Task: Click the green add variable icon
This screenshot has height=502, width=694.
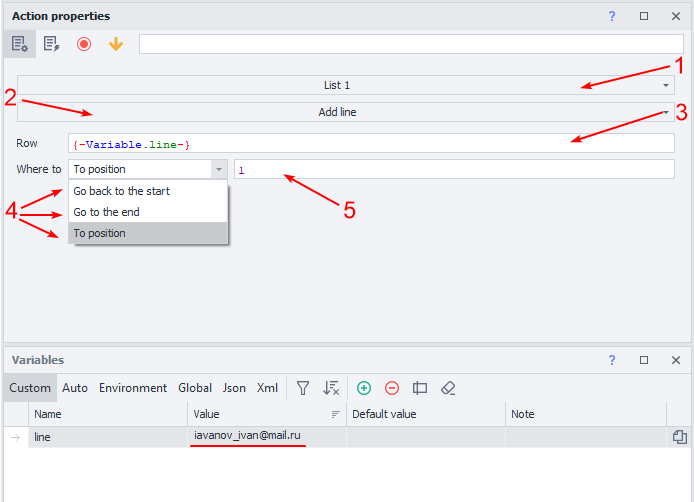Action: coord(364,388)
